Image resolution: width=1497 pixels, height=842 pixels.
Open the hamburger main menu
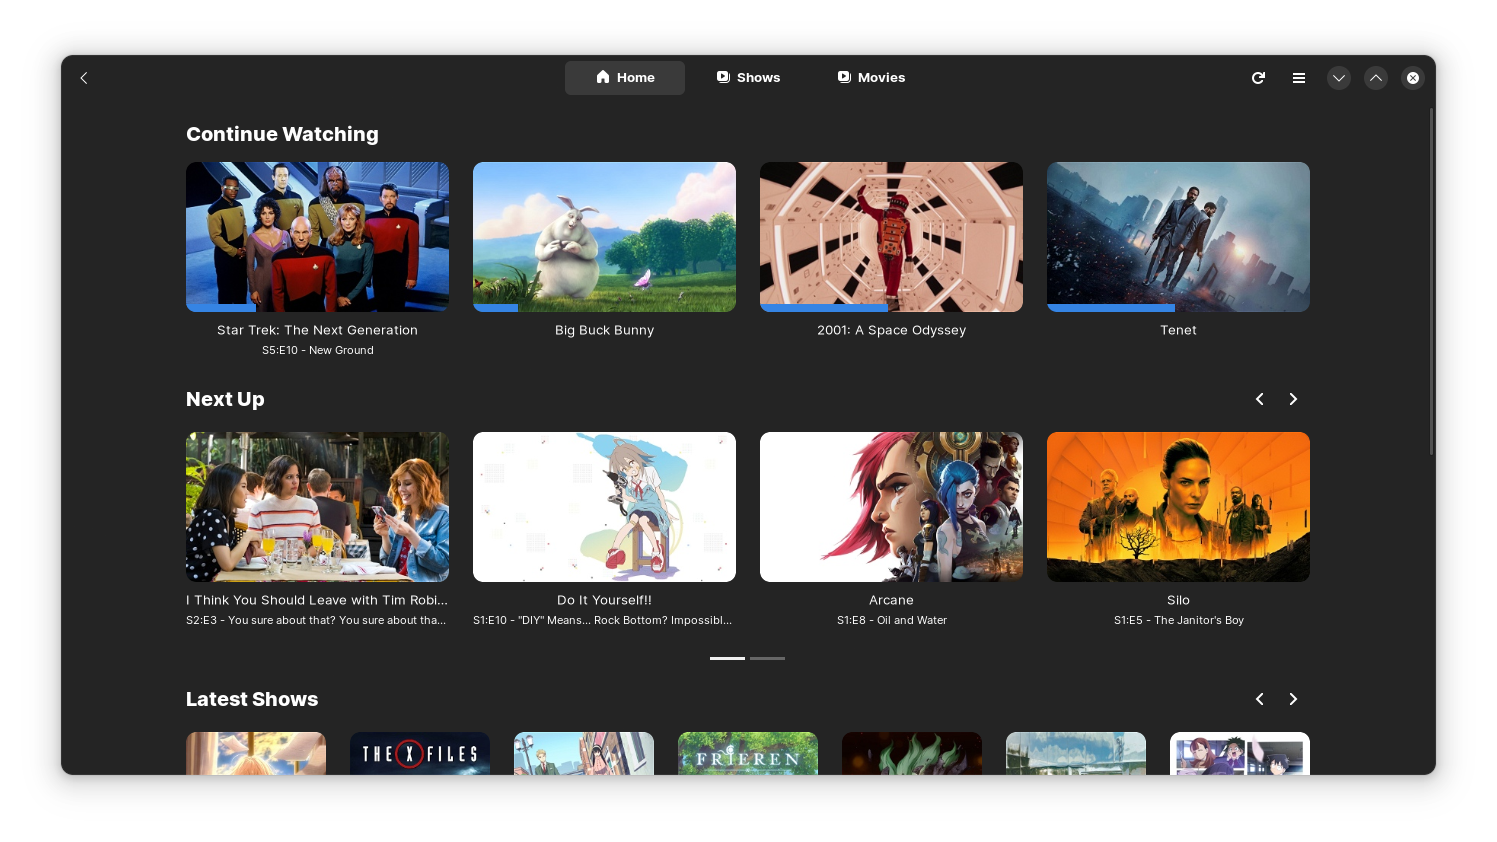1298,78
